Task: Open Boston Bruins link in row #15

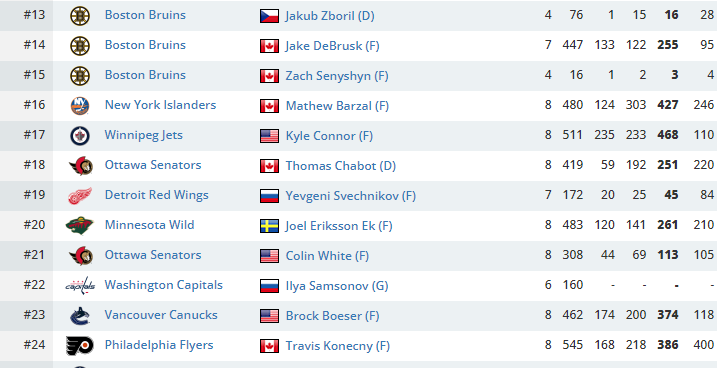Action: [145, 75]
